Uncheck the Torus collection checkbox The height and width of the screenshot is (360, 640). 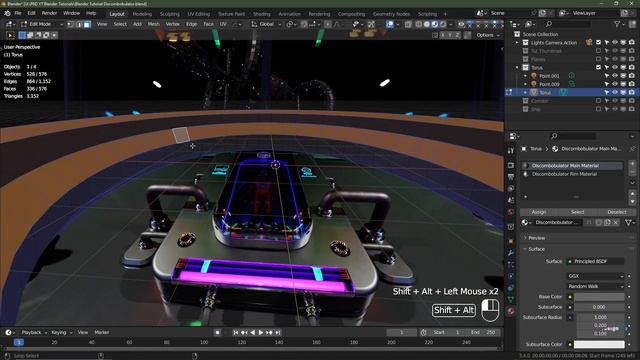pyautogui.click(x=598, y=67)
